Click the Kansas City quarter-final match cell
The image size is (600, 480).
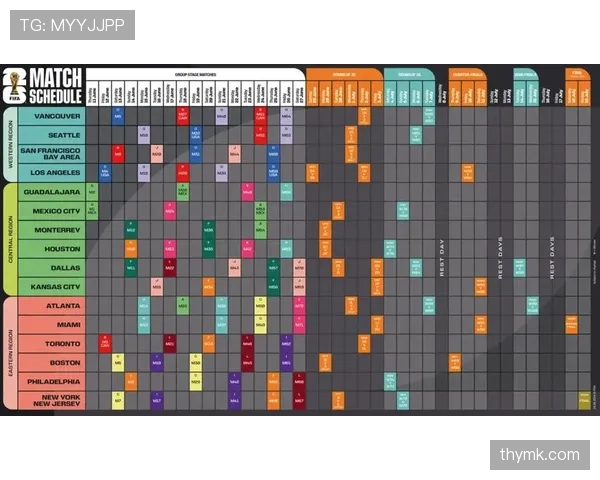[480, 287]
